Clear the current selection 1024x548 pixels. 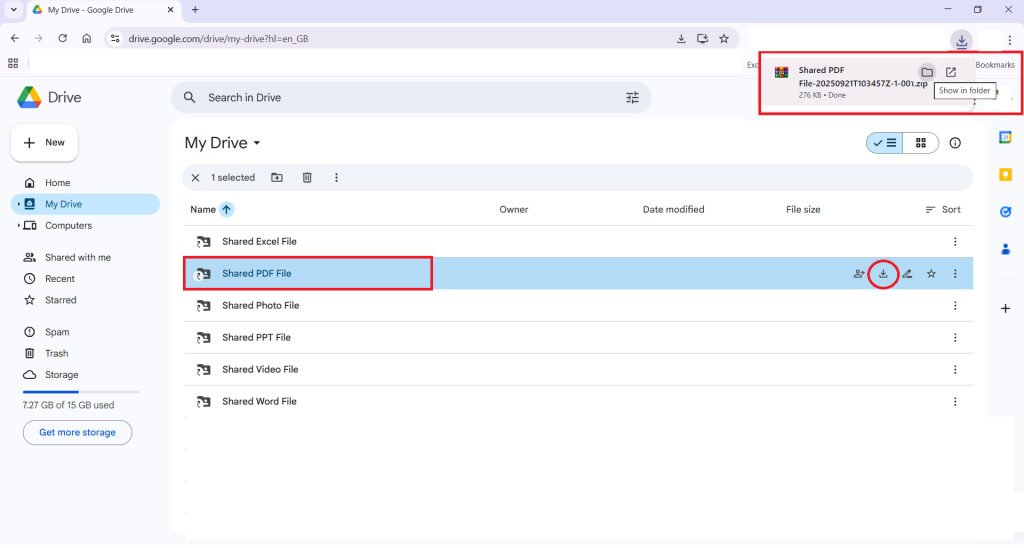point(195,178)
